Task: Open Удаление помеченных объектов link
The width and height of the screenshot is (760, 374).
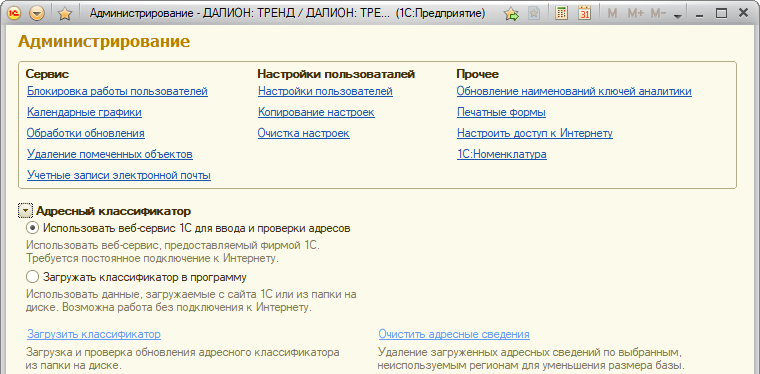Action: (x=110, y=154)
